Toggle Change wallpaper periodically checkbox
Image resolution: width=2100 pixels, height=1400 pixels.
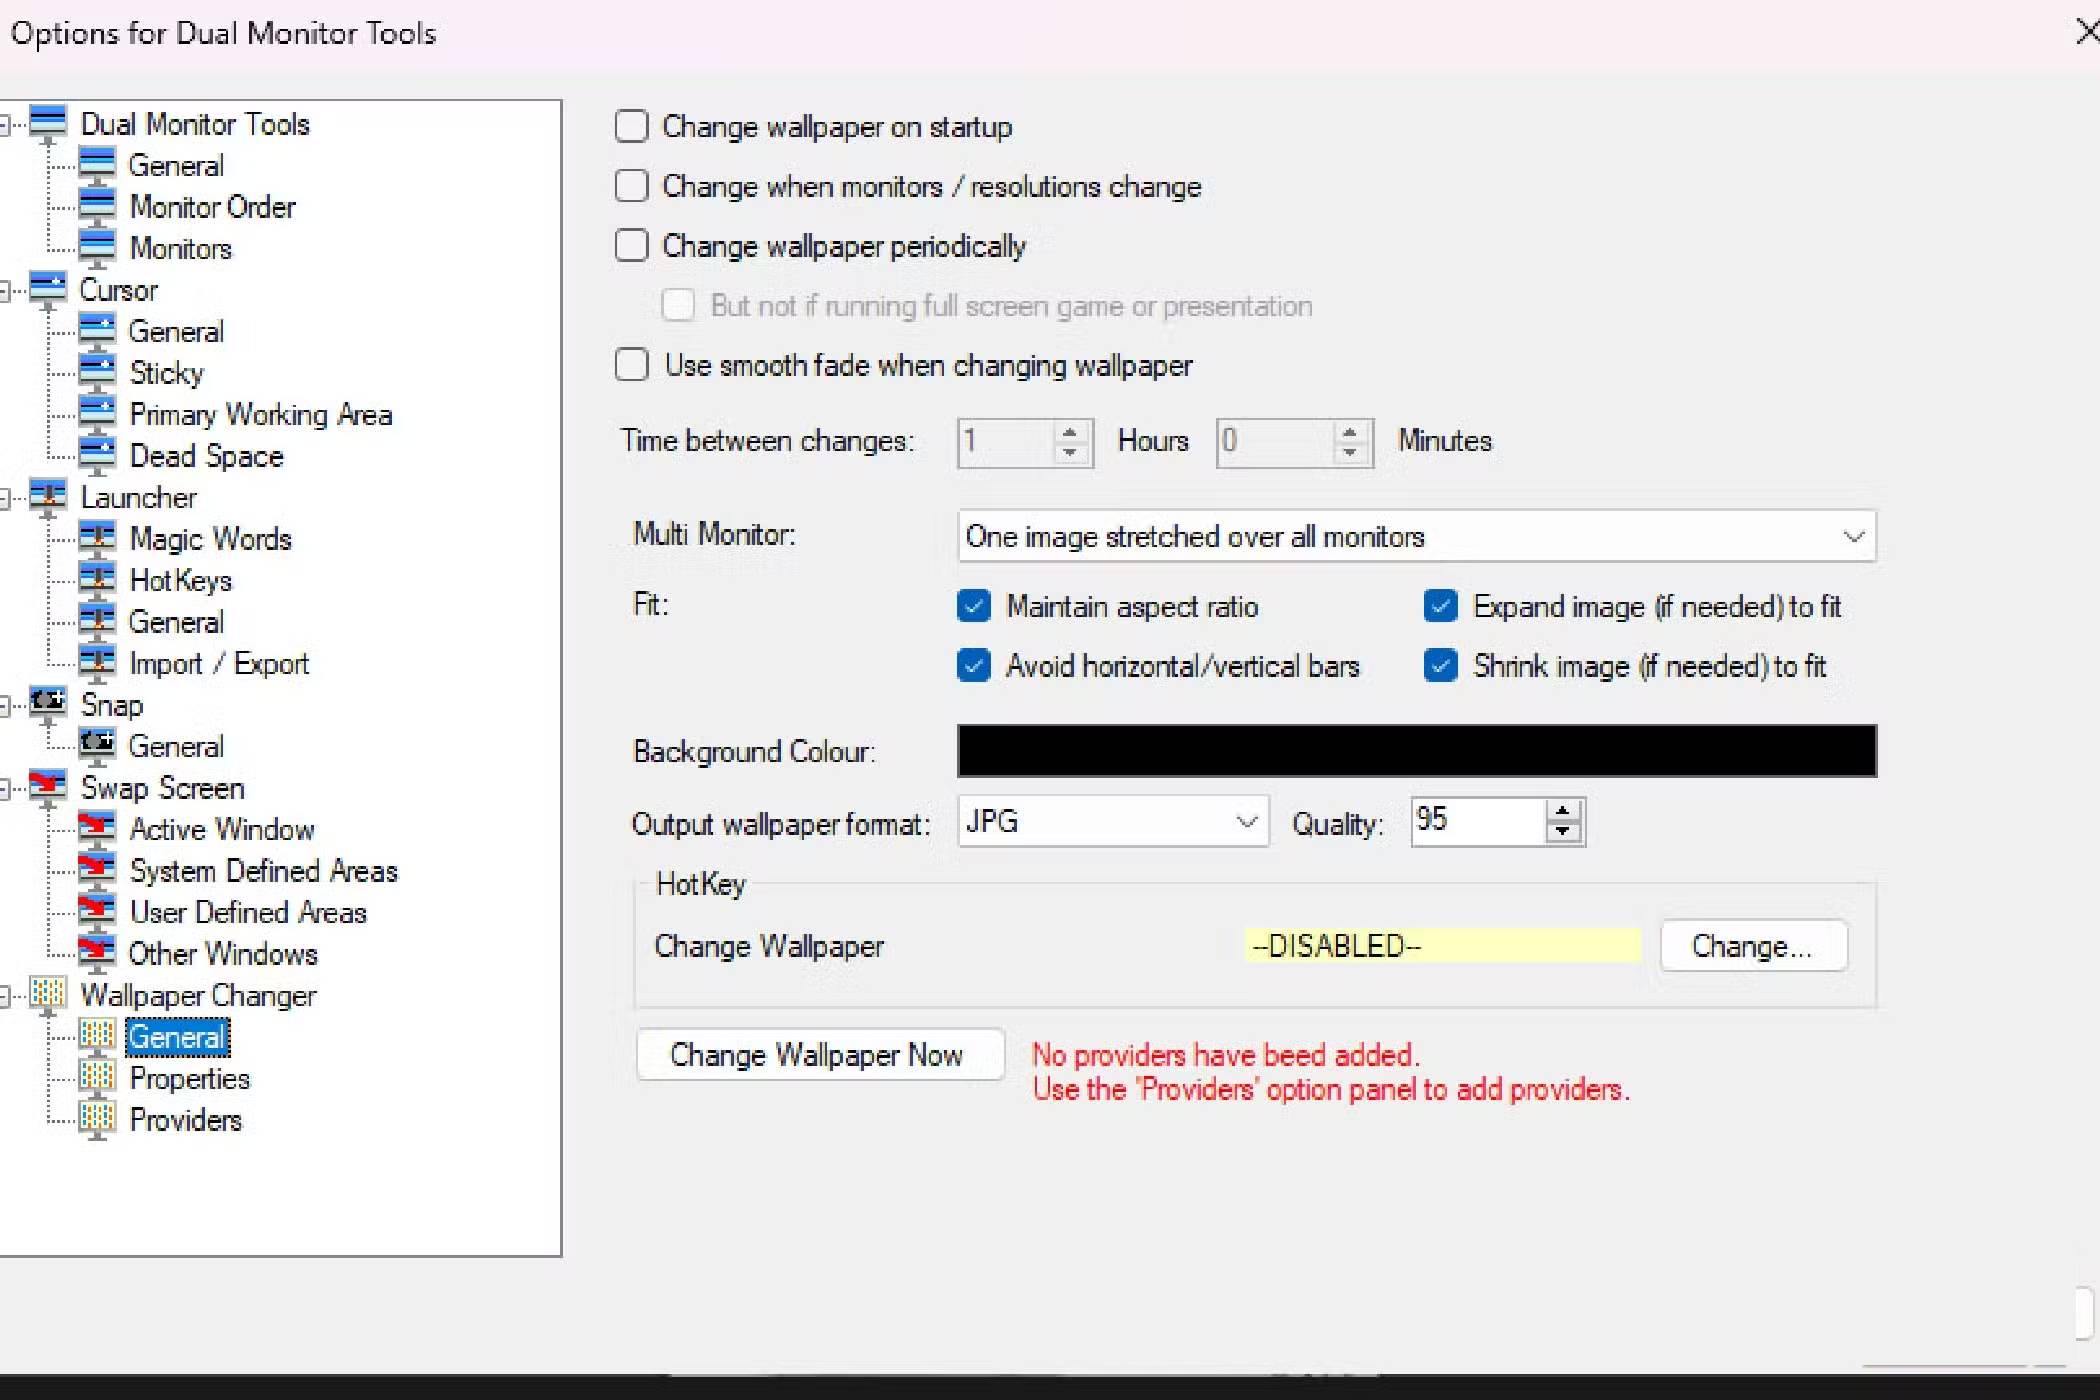(x=631, y=246)
